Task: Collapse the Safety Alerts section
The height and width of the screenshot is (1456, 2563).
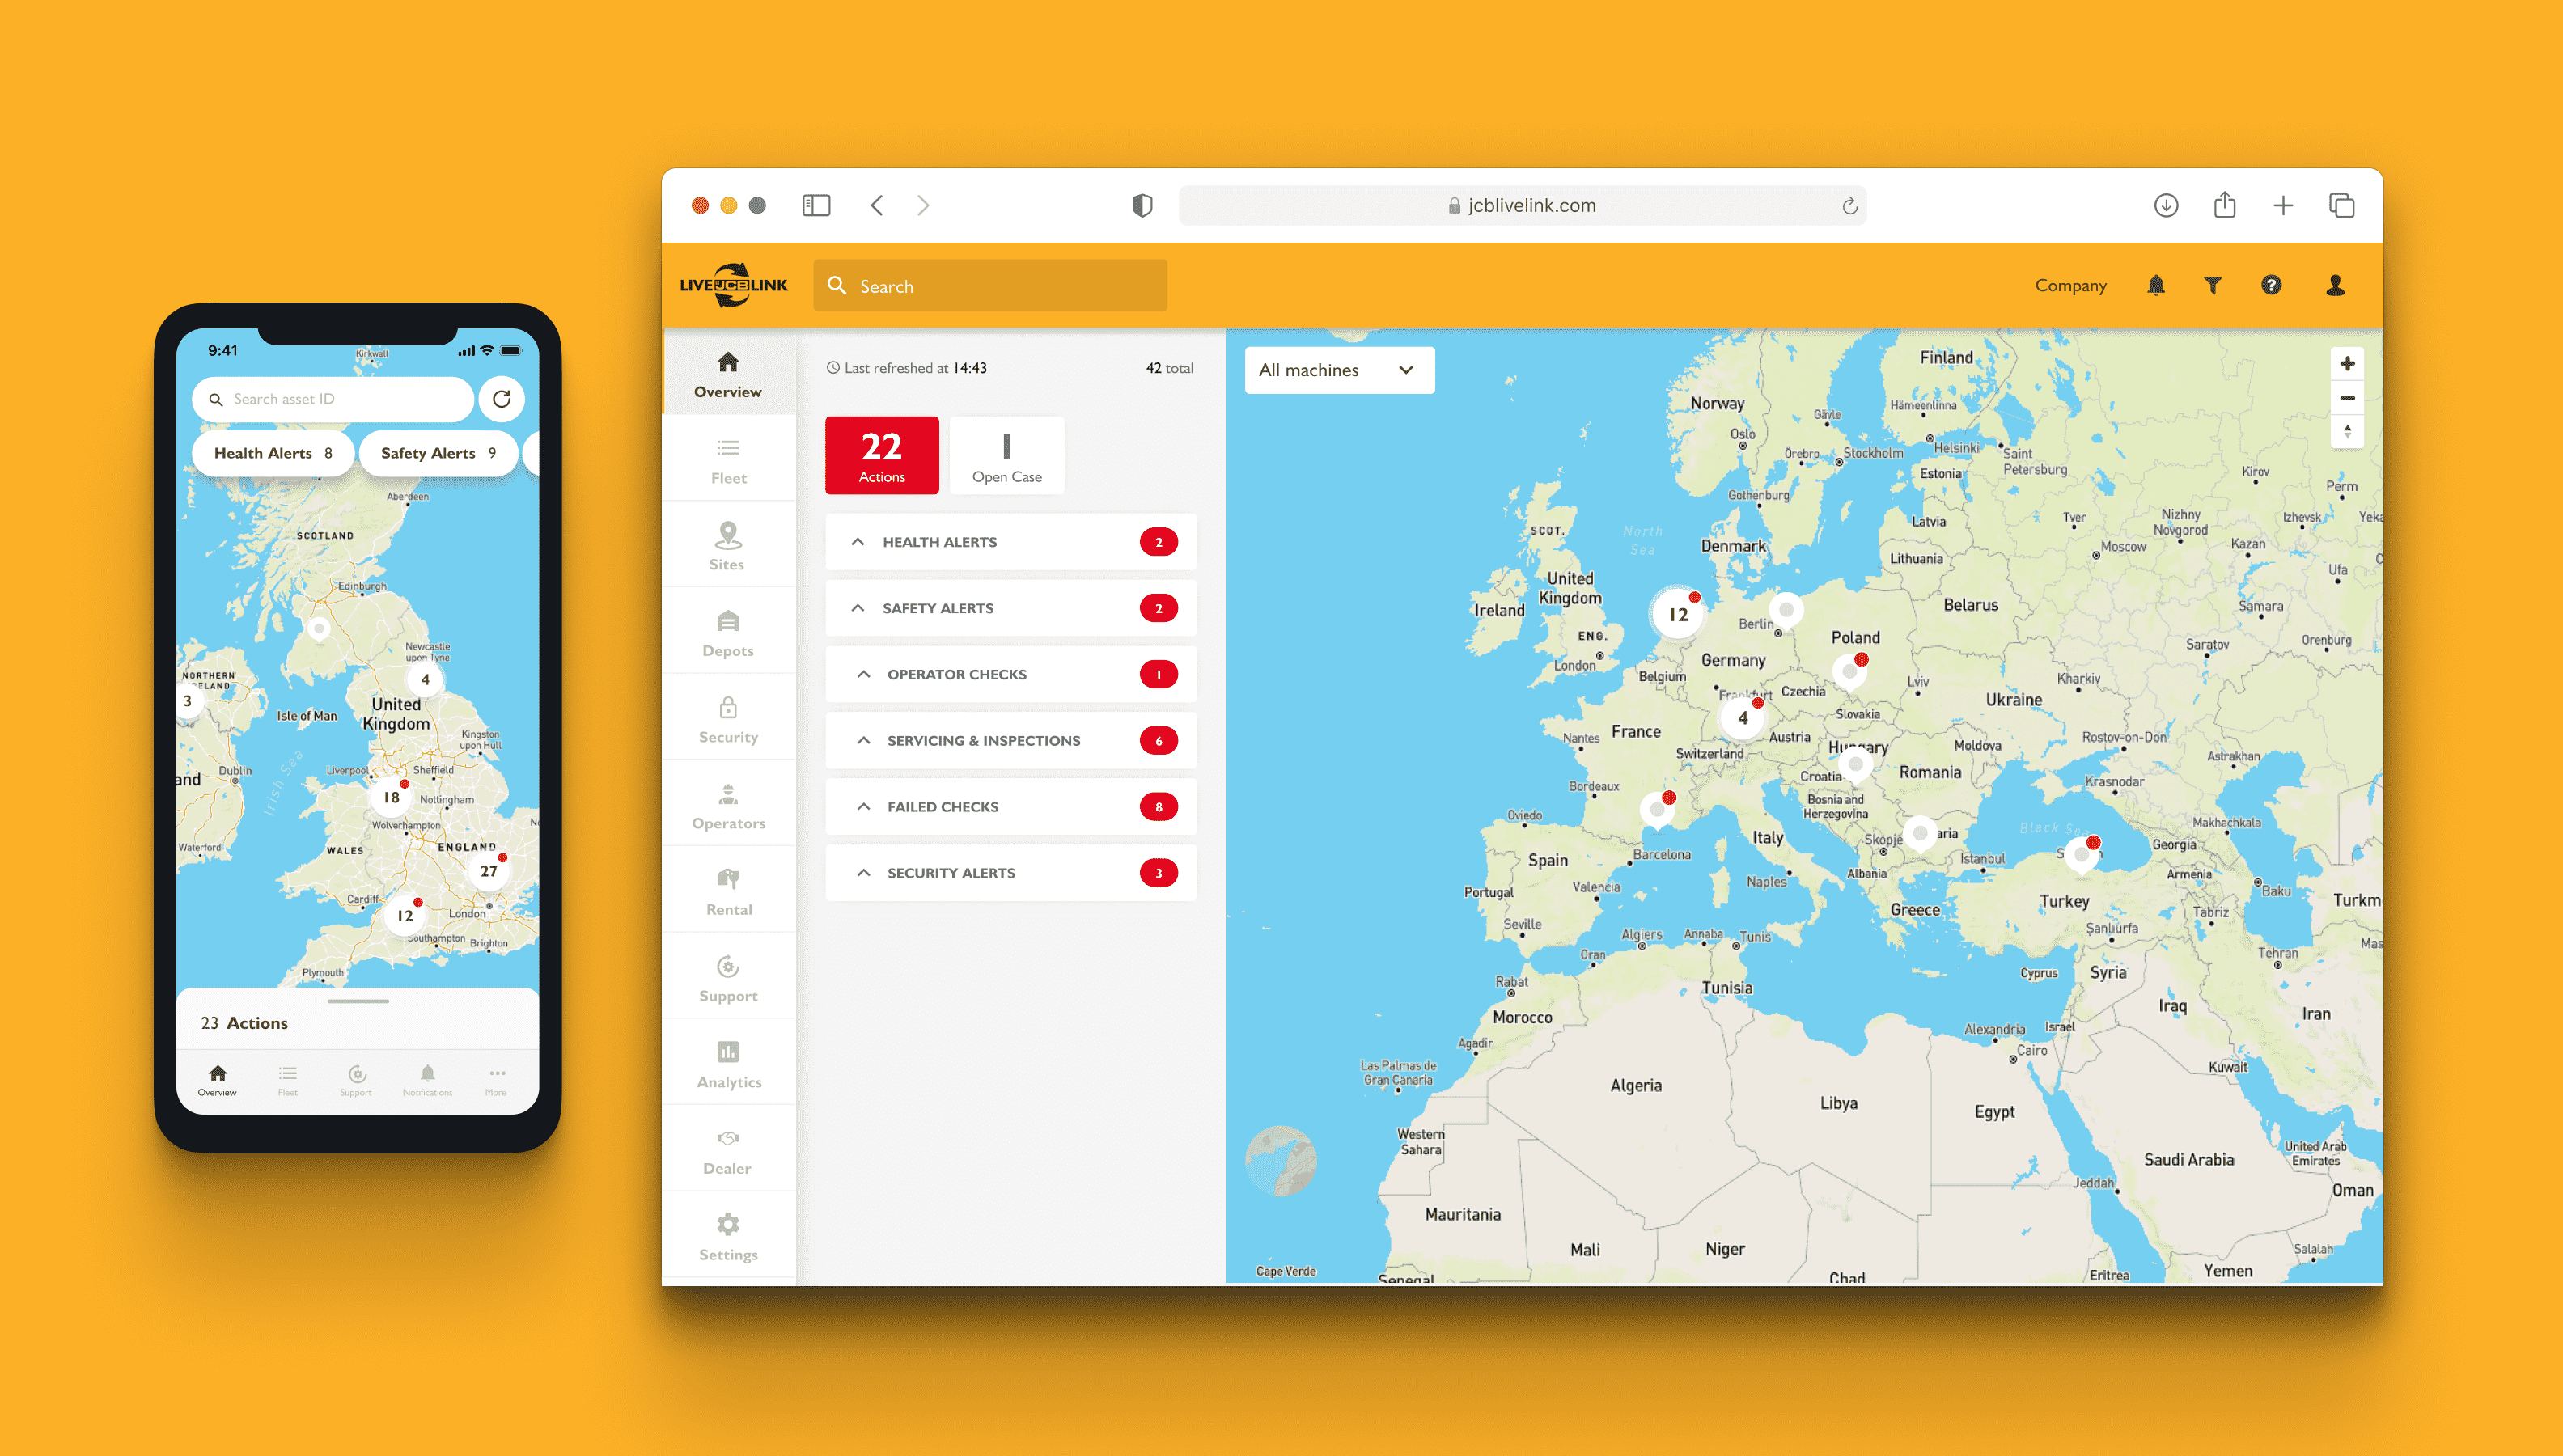Action: pyautogui.click(x=857, y=608)
